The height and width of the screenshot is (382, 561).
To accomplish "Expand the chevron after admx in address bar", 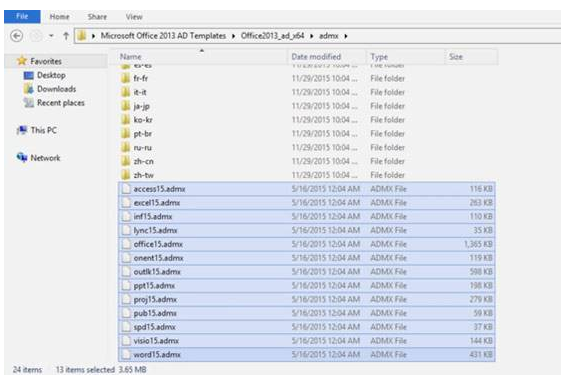I will (346, 36).
